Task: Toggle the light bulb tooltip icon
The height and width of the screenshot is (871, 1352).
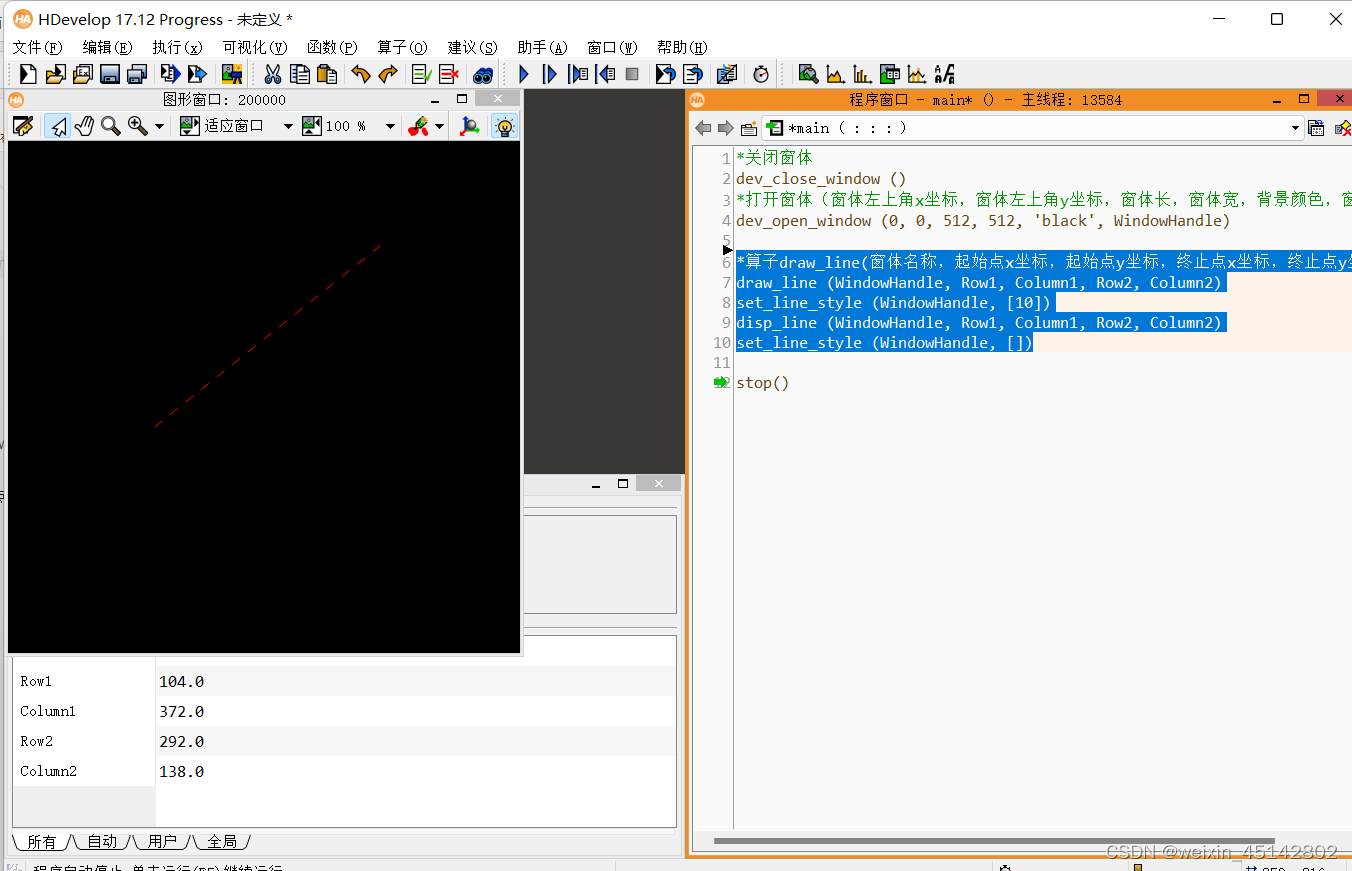Action: [505, 126]
